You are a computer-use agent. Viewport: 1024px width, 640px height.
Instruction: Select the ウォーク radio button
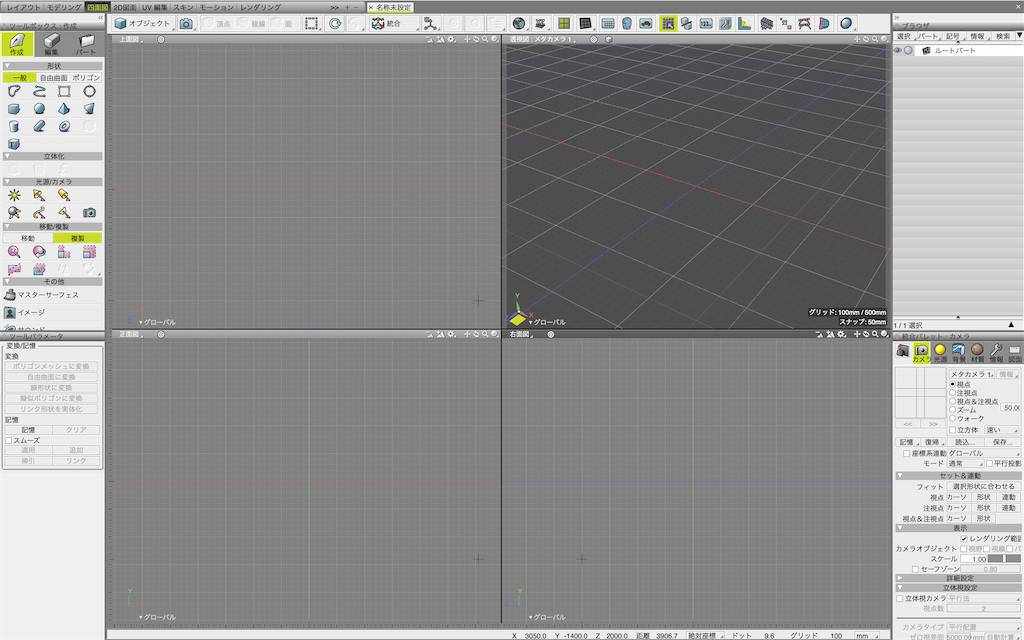(952, 419)
